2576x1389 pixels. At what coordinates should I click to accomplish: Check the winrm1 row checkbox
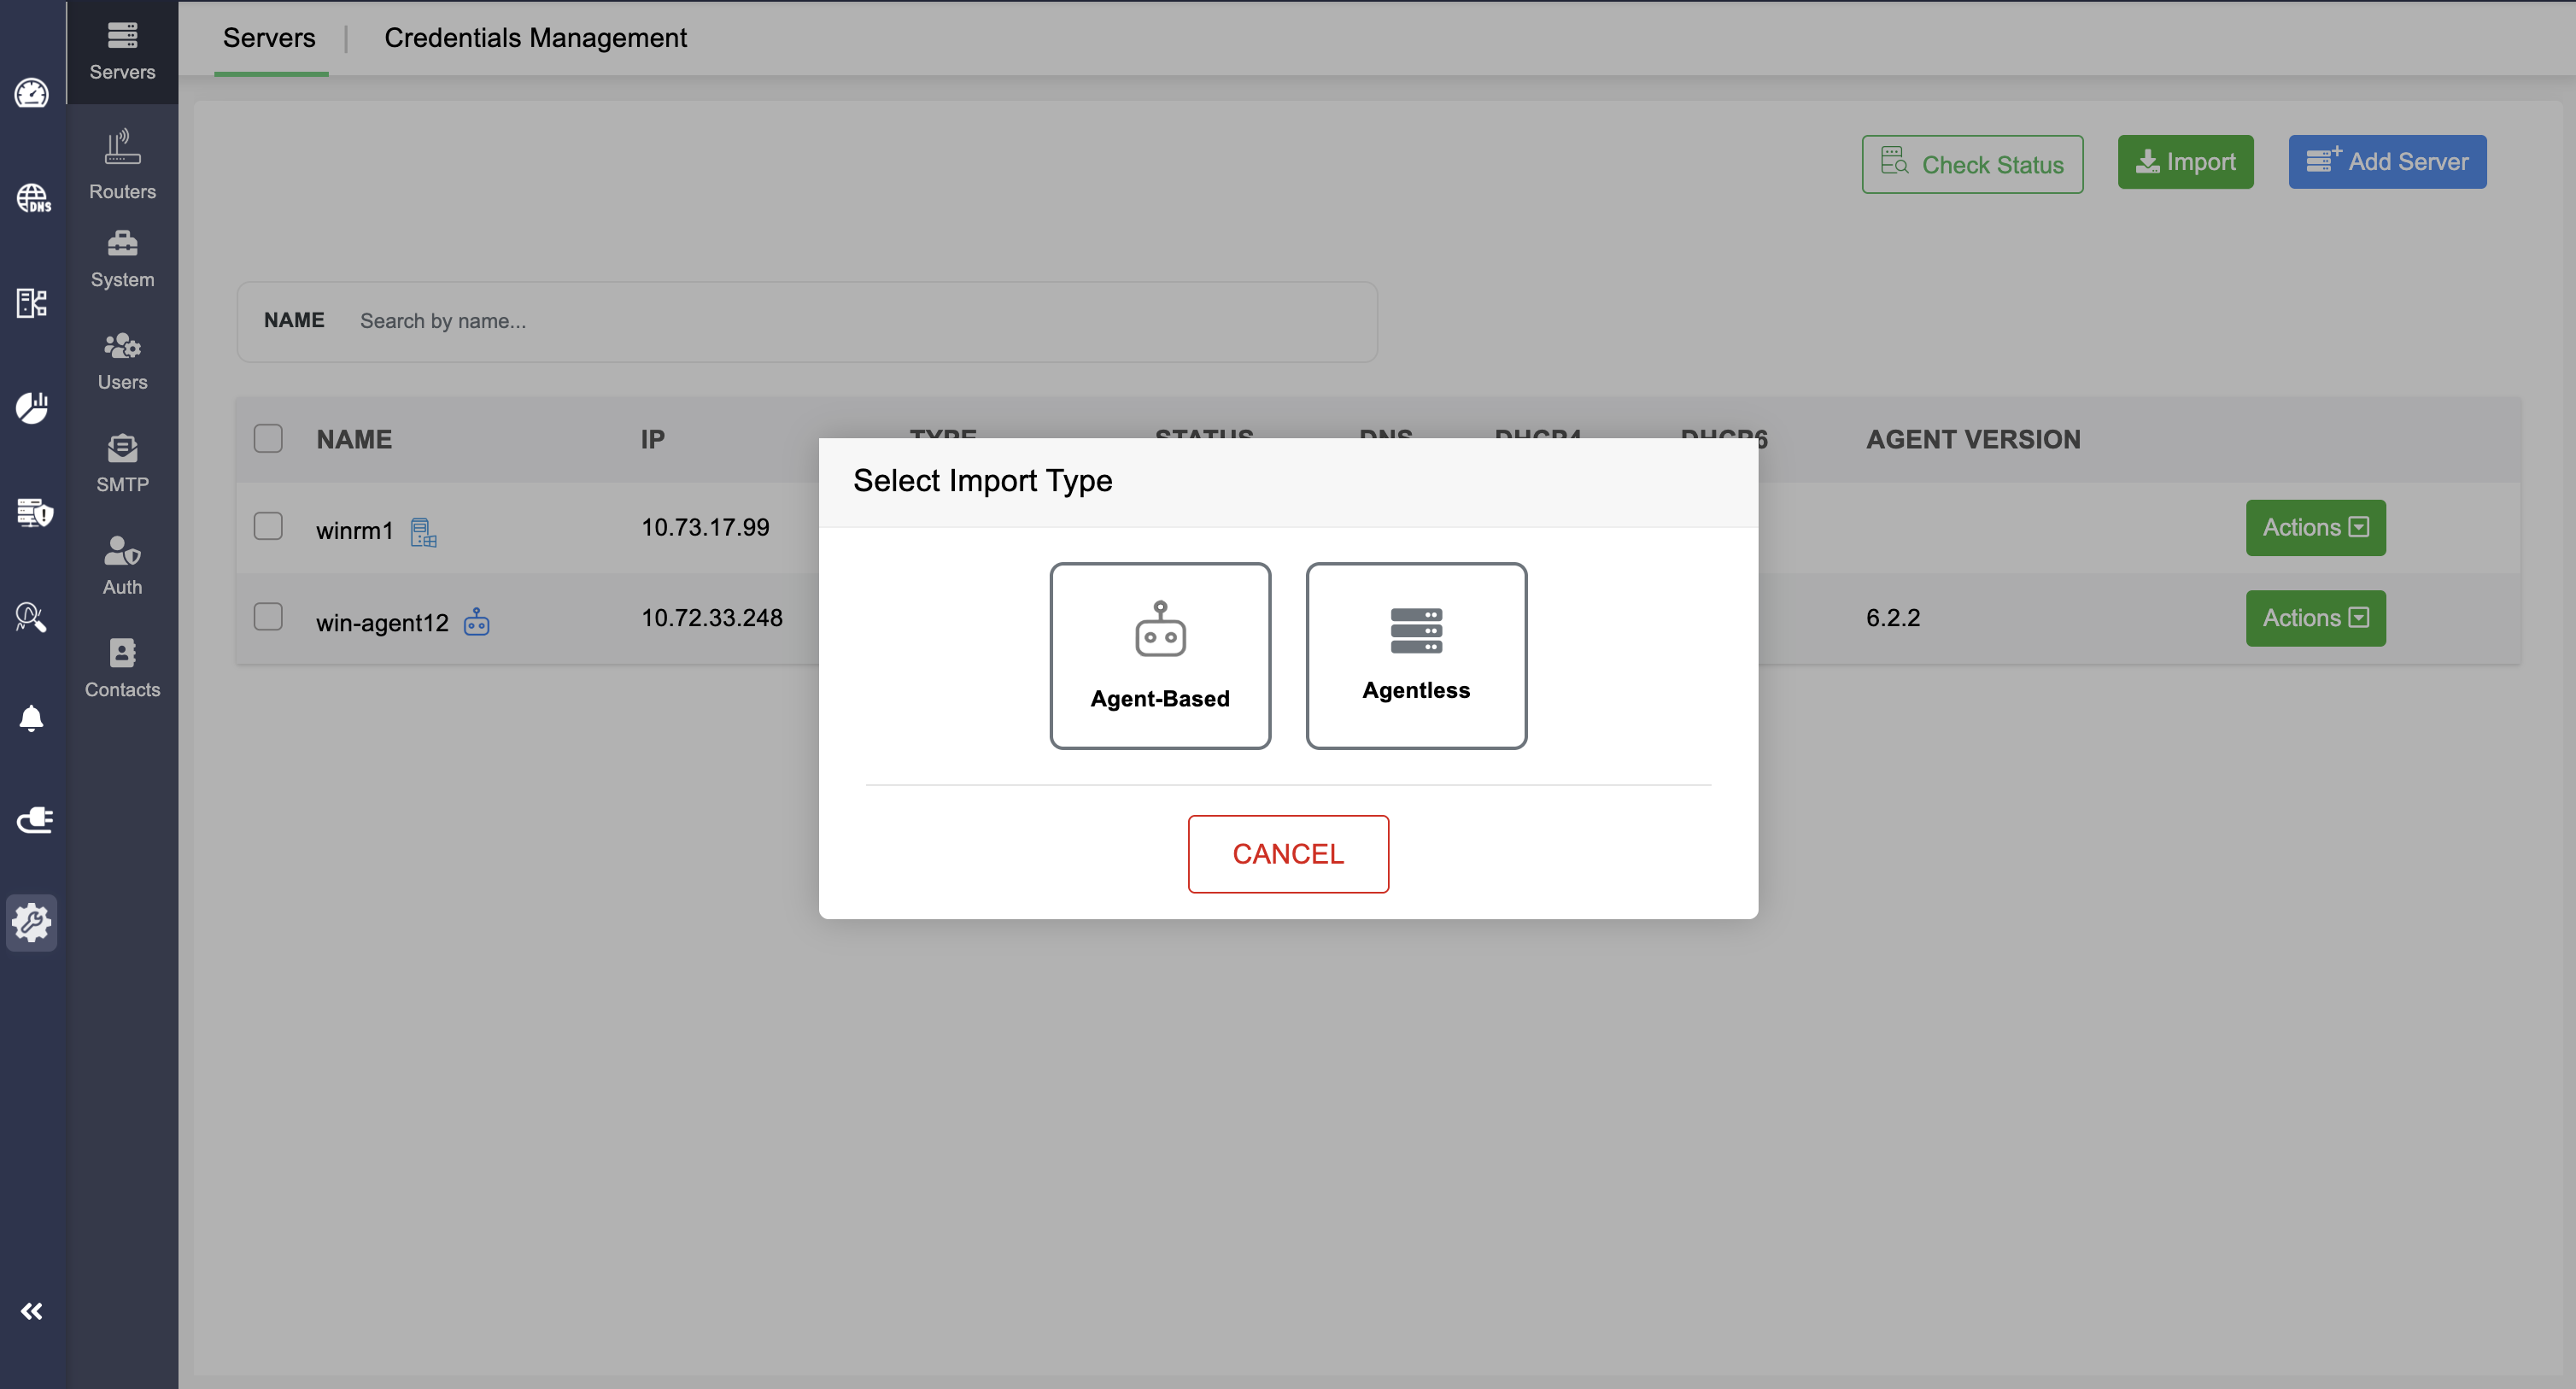pyautogui.click(x=268, y=526)
